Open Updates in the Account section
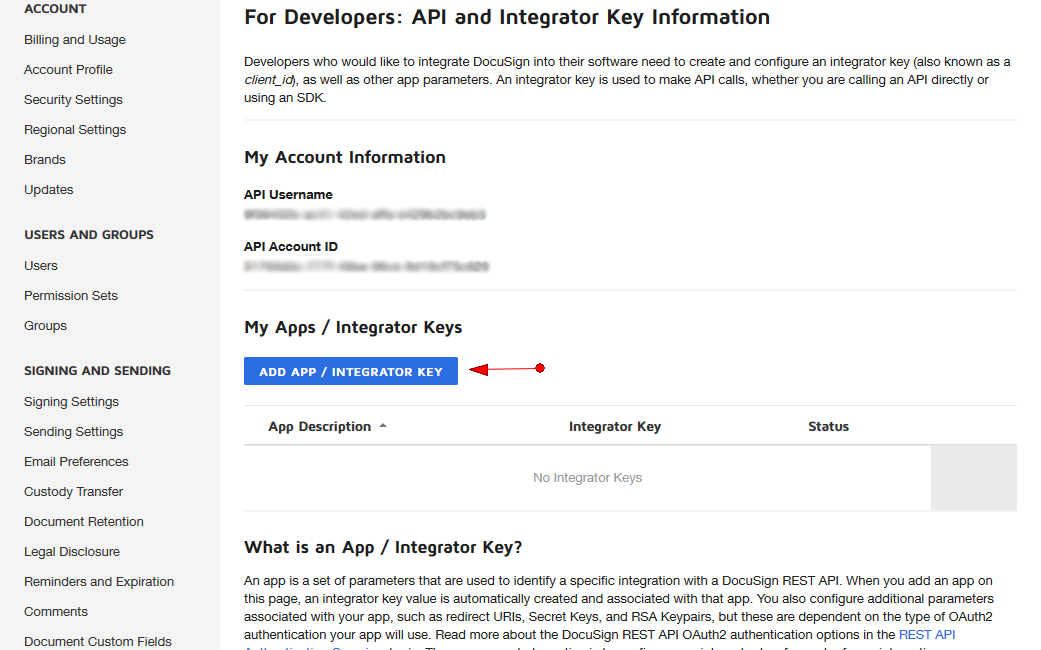This screenshot has width=1041, height=650. pos(48,189)
